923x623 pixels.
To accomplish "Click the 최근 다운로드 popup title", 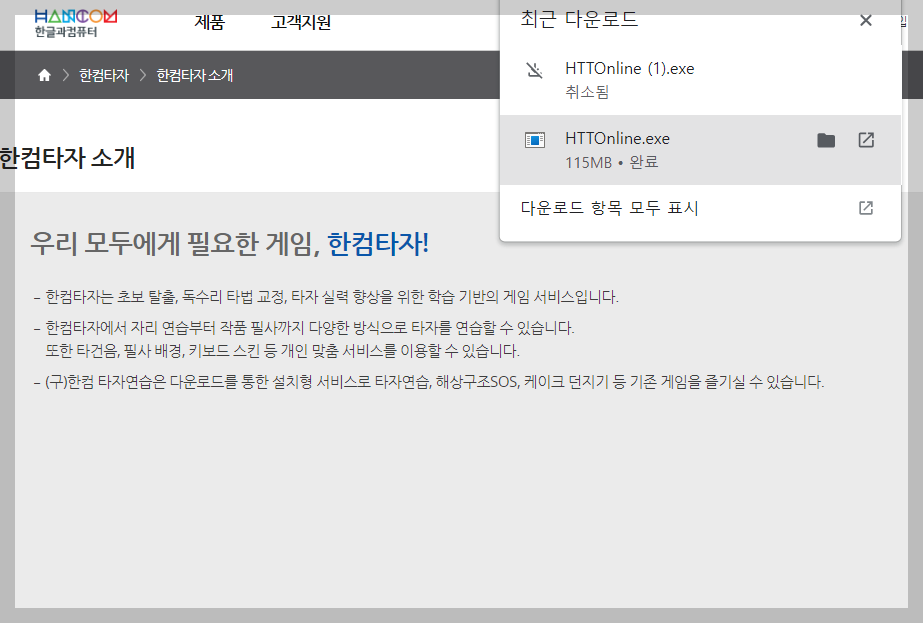I will coord(579,19).
